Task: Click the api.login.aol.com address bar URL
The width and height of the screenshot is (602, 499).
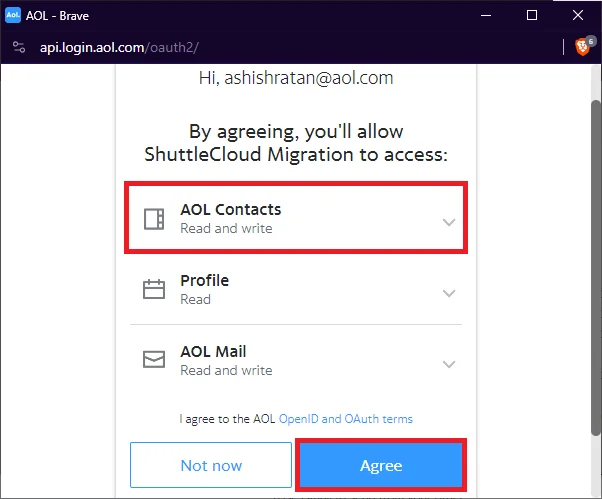Action: point(119,48)
